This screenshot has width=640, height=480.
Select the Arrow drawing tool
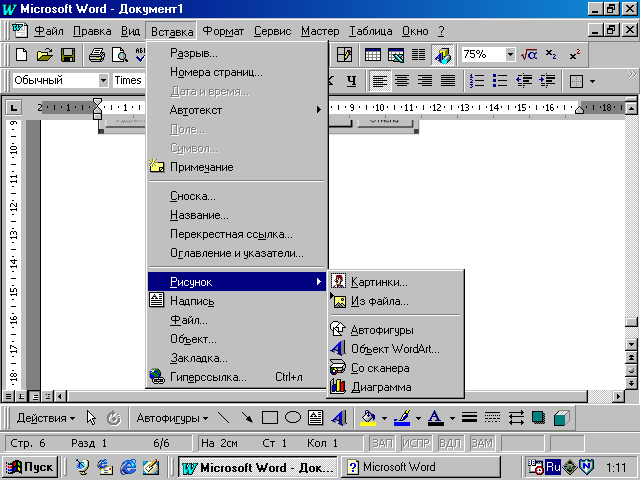click(247, 418)
